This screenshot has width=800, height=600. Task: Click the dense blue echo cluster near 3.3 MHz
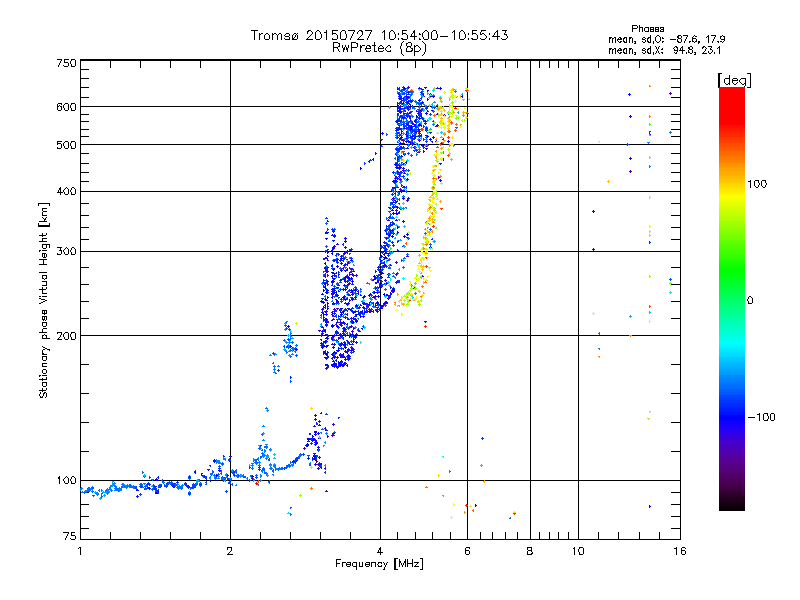click(338, 306)
